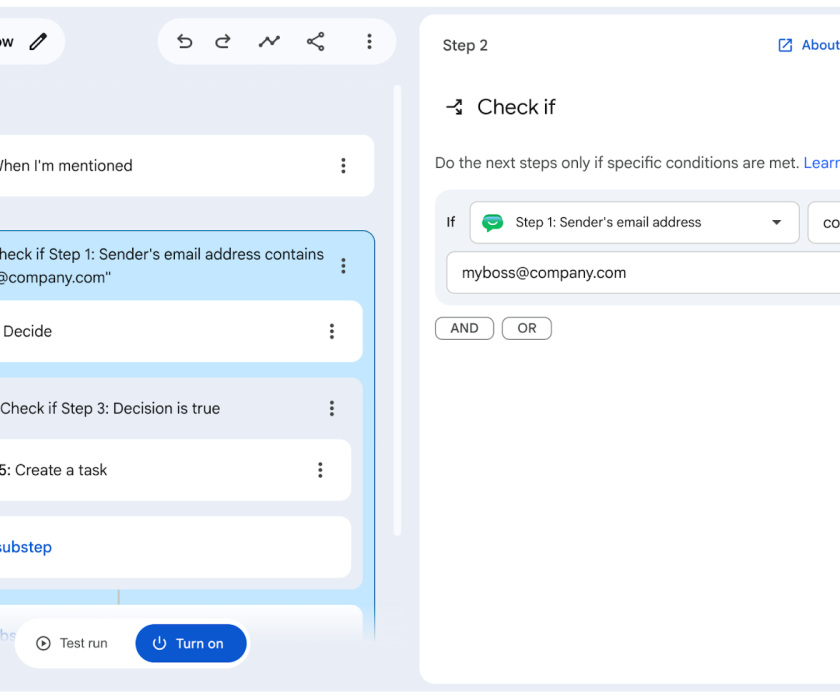Undo the last change

click(184, 42)
